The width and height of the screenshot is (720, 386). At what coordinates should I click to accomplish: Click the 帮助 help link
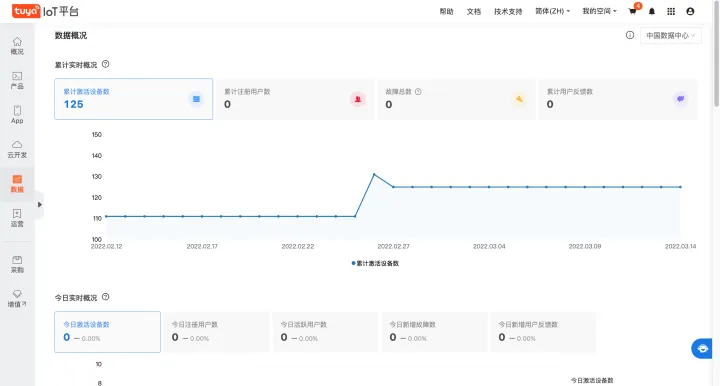coord(446,11)
